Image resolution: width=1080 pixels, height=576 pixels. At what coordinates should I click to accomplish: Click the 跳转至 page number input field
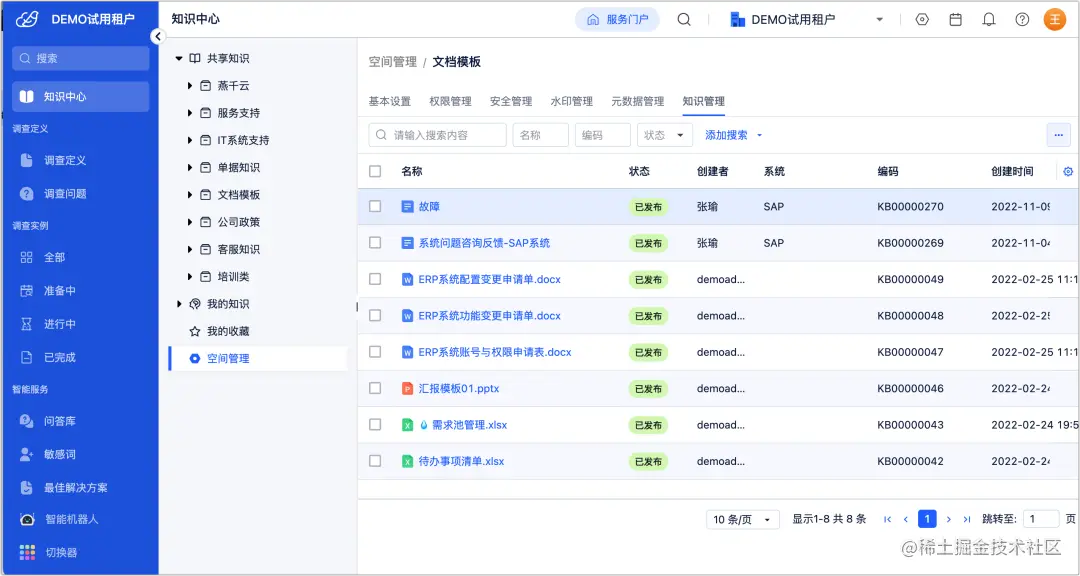coord(1040,518)
